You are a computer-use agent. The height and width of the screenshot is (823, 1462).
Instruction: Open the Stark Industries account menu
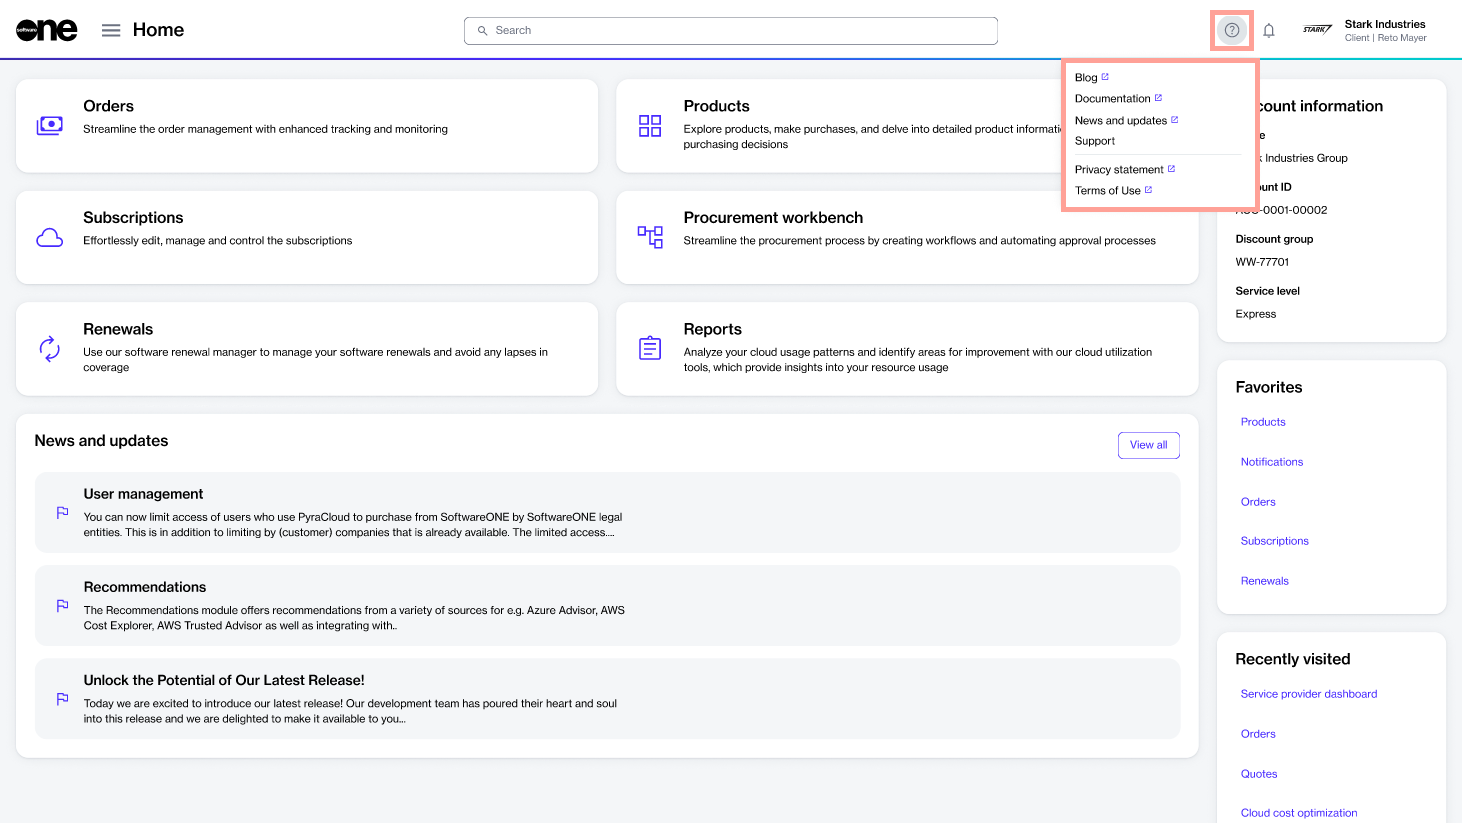[1366, 30]
